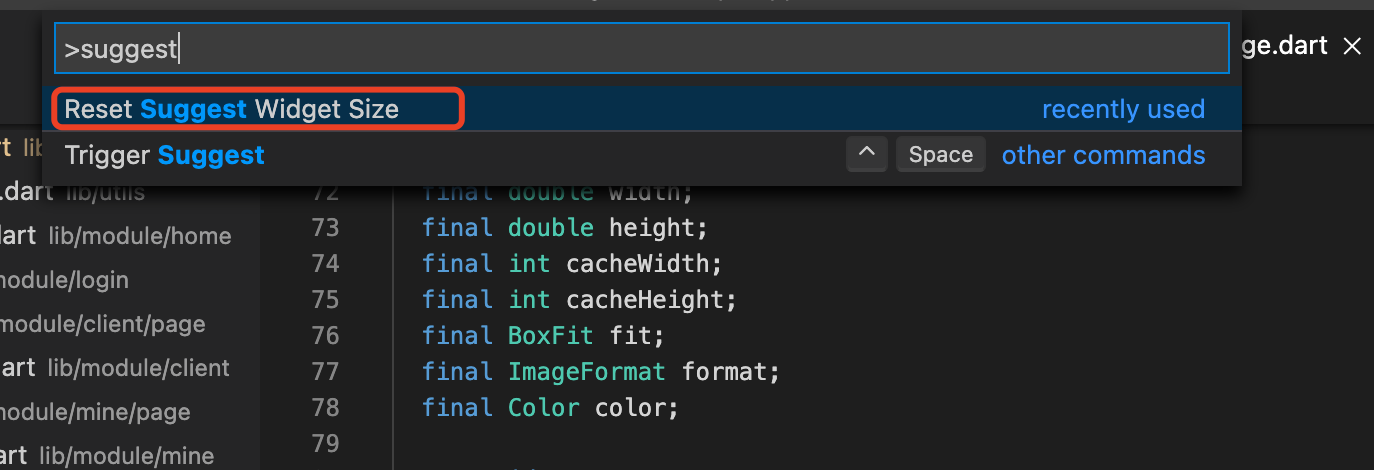Open the entry ending in module/mine/page
The height and width of the screenshot is (470, 1374).
click(95, 412)
